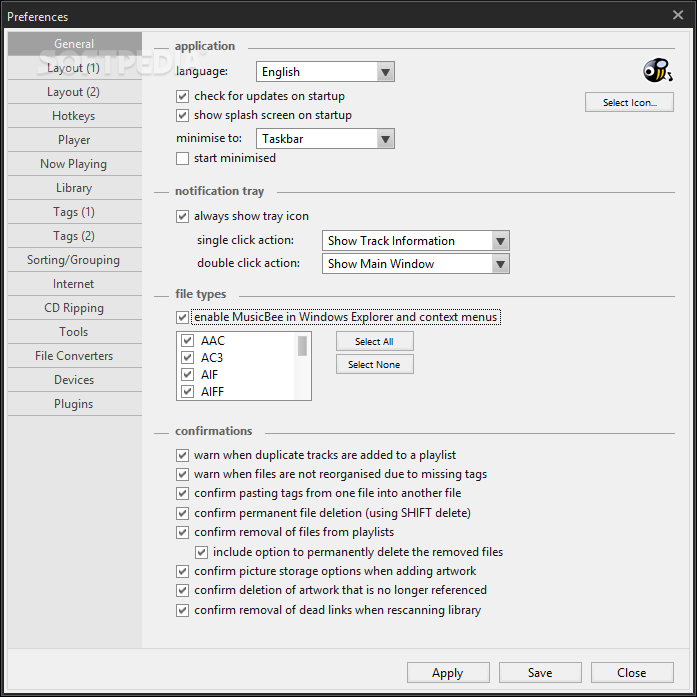Image resolution: width=697 pixels, height=697 pixels.
Task: Open the File Converters tab
Action: 75,356
